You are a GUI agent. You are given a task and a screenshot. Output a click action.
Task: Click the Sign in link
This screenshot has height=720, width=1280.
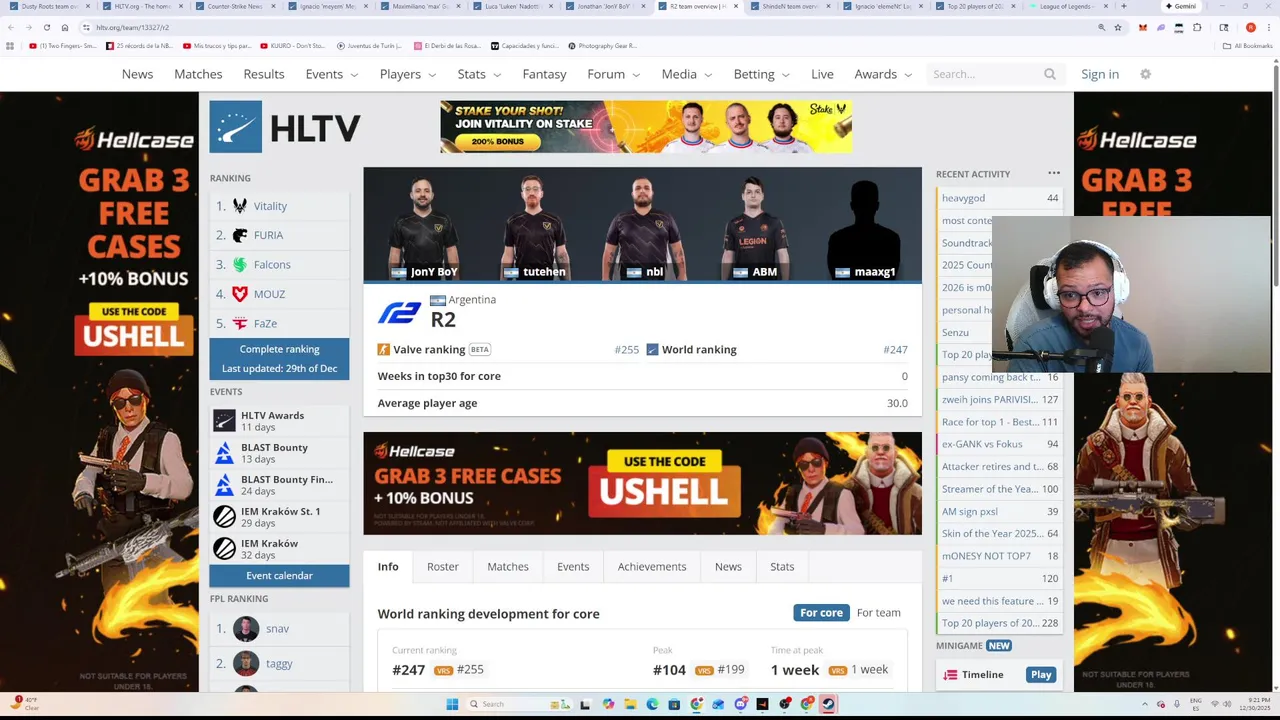point(1100,74)
